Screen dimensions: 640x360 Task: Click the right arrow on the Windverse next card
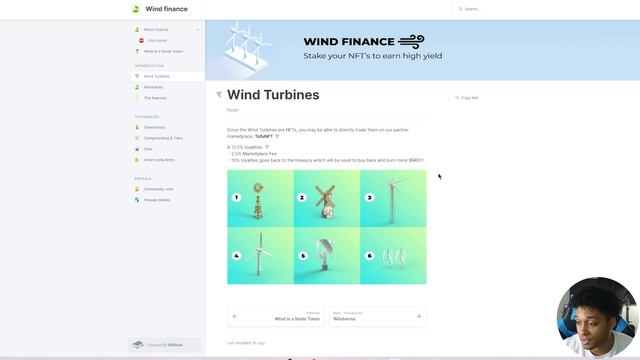418,316
